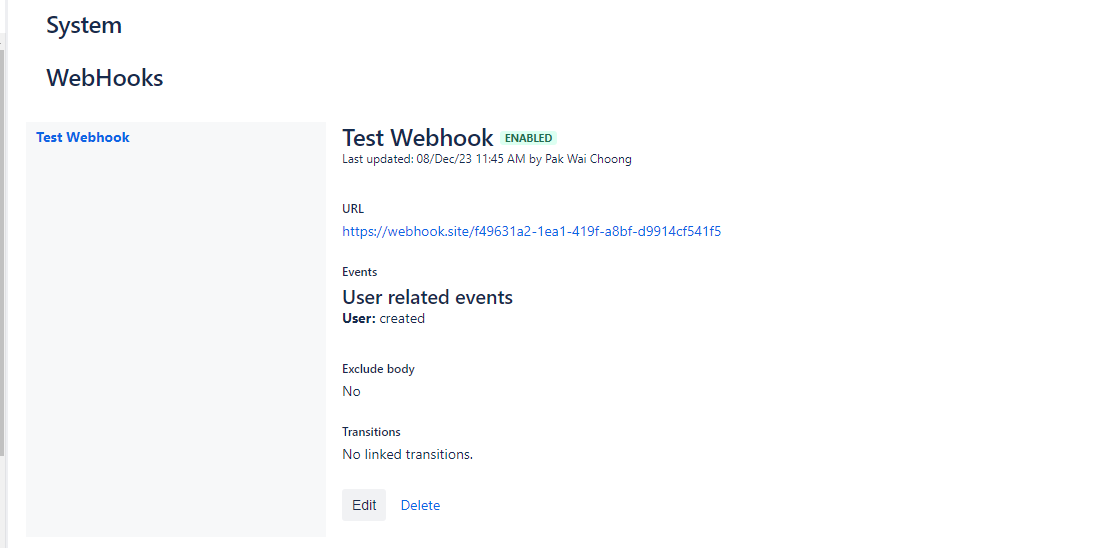Open the webhook.site URL link
The height and width of the screenshot is (548, 1105).
[531, 231]
